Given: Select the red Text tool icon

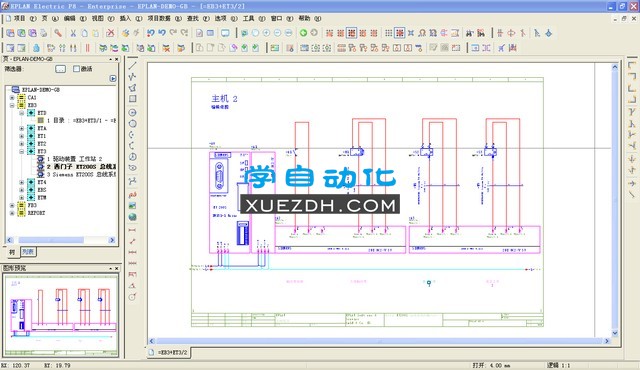Looking at the screenshot, I should click(133, 195).
